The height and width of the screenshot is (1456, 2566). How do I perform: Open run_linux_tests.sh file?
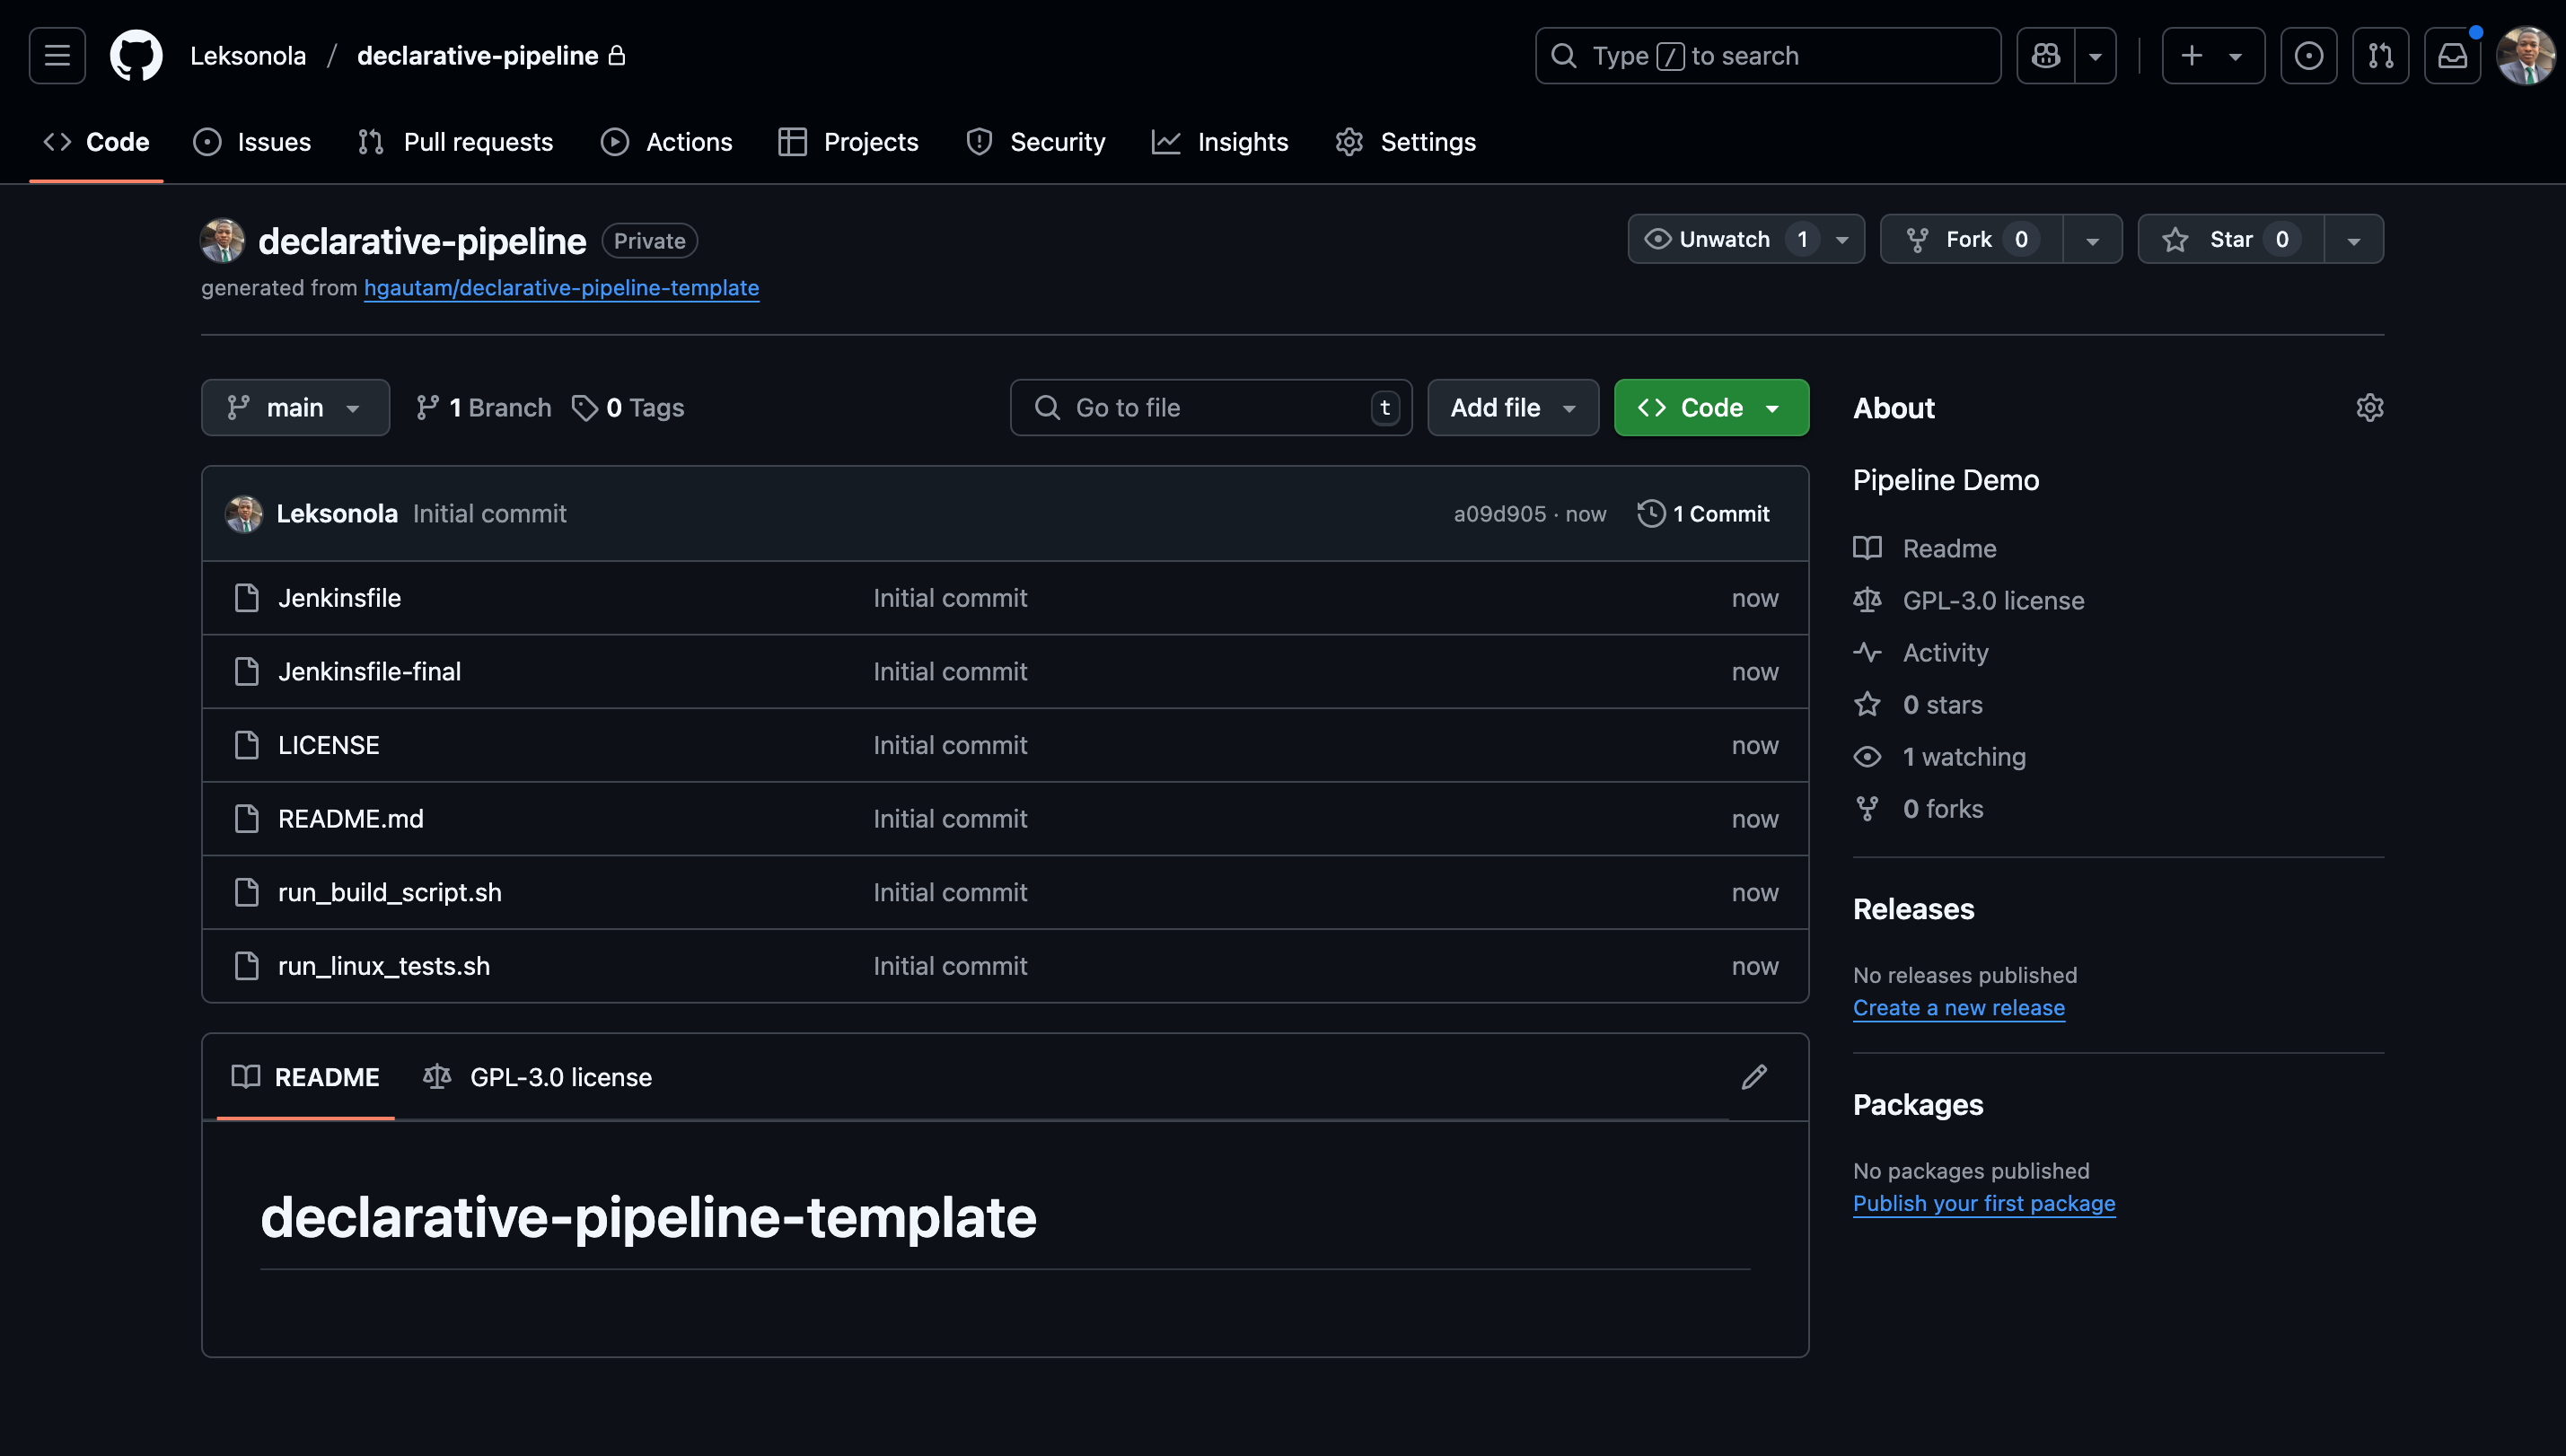point(383,967)
